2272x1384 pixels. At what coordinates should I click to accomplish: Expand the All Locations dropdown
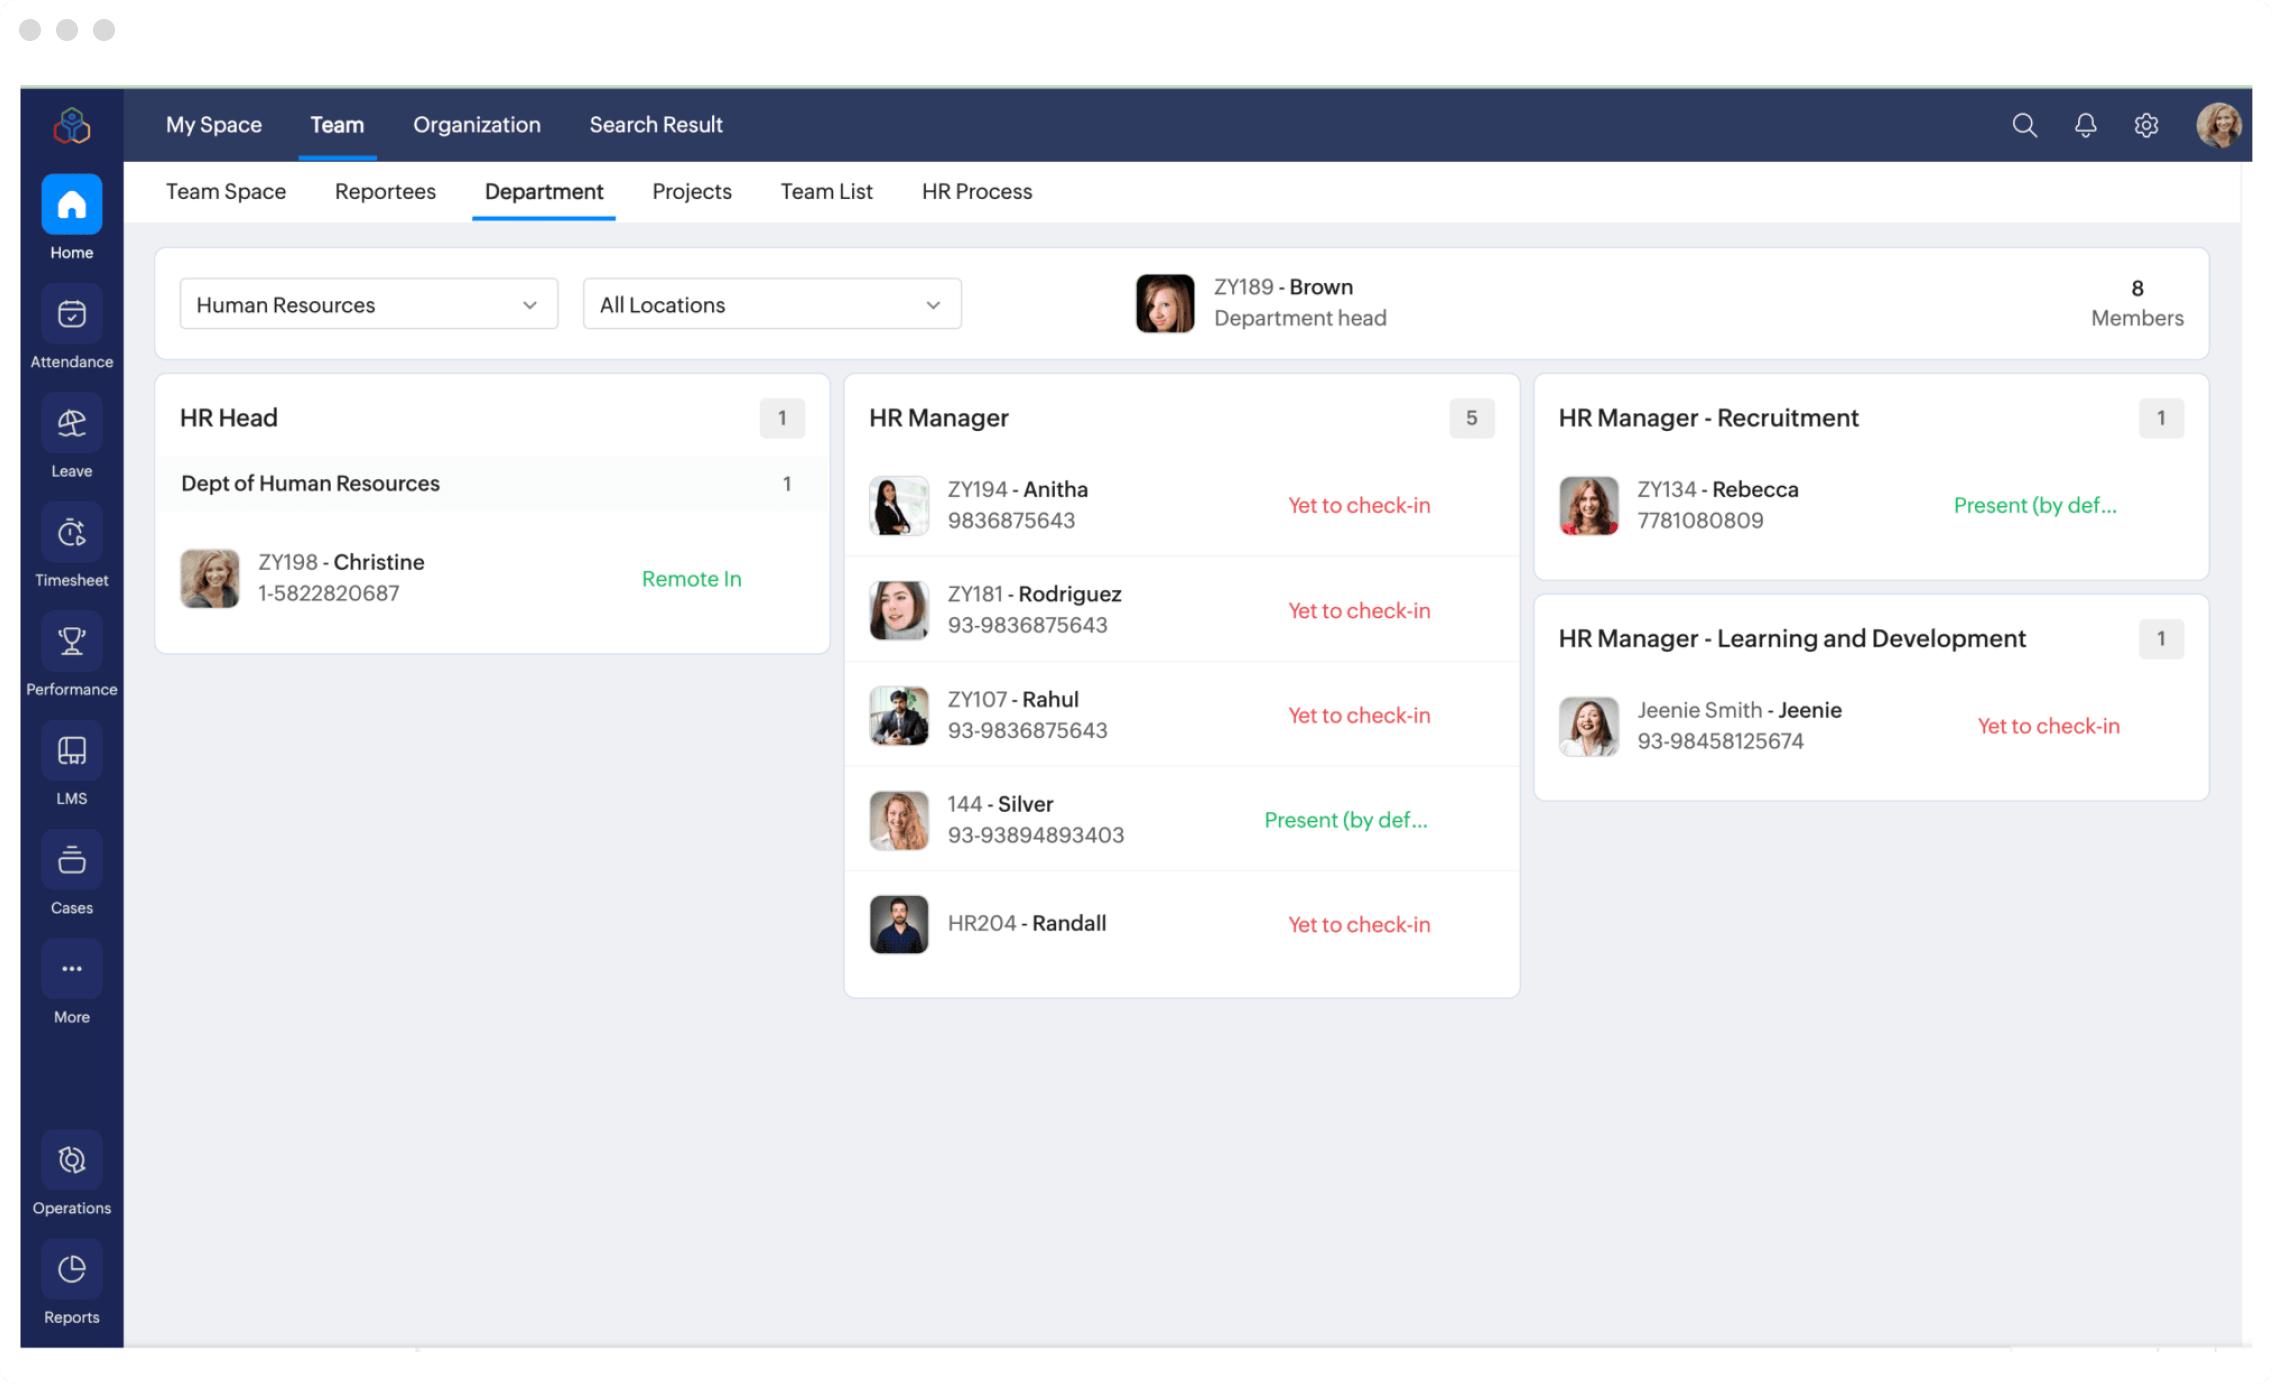(x=771, y=304)
